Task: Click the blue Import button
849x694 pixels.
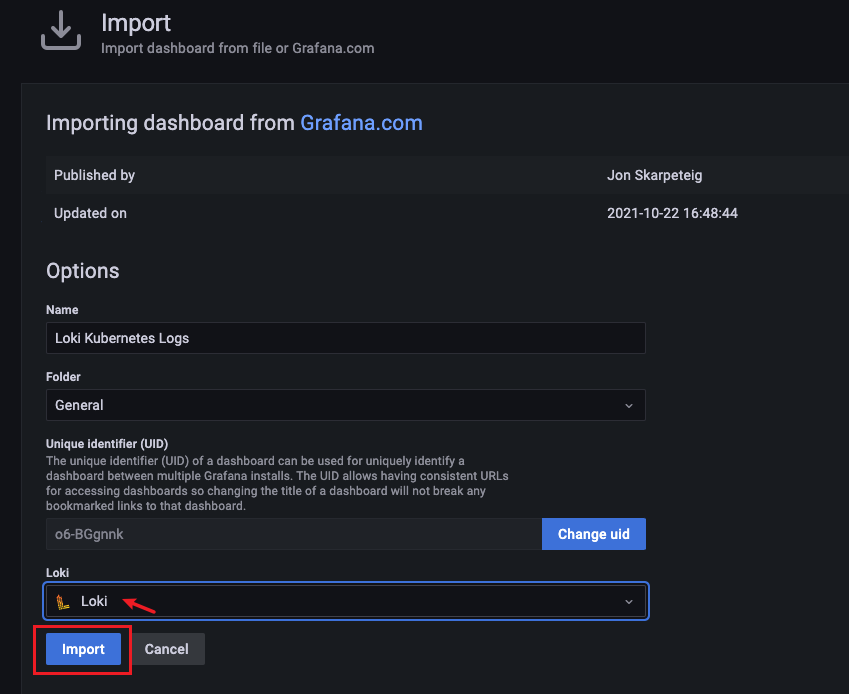Action: click(x=83, y=649)
